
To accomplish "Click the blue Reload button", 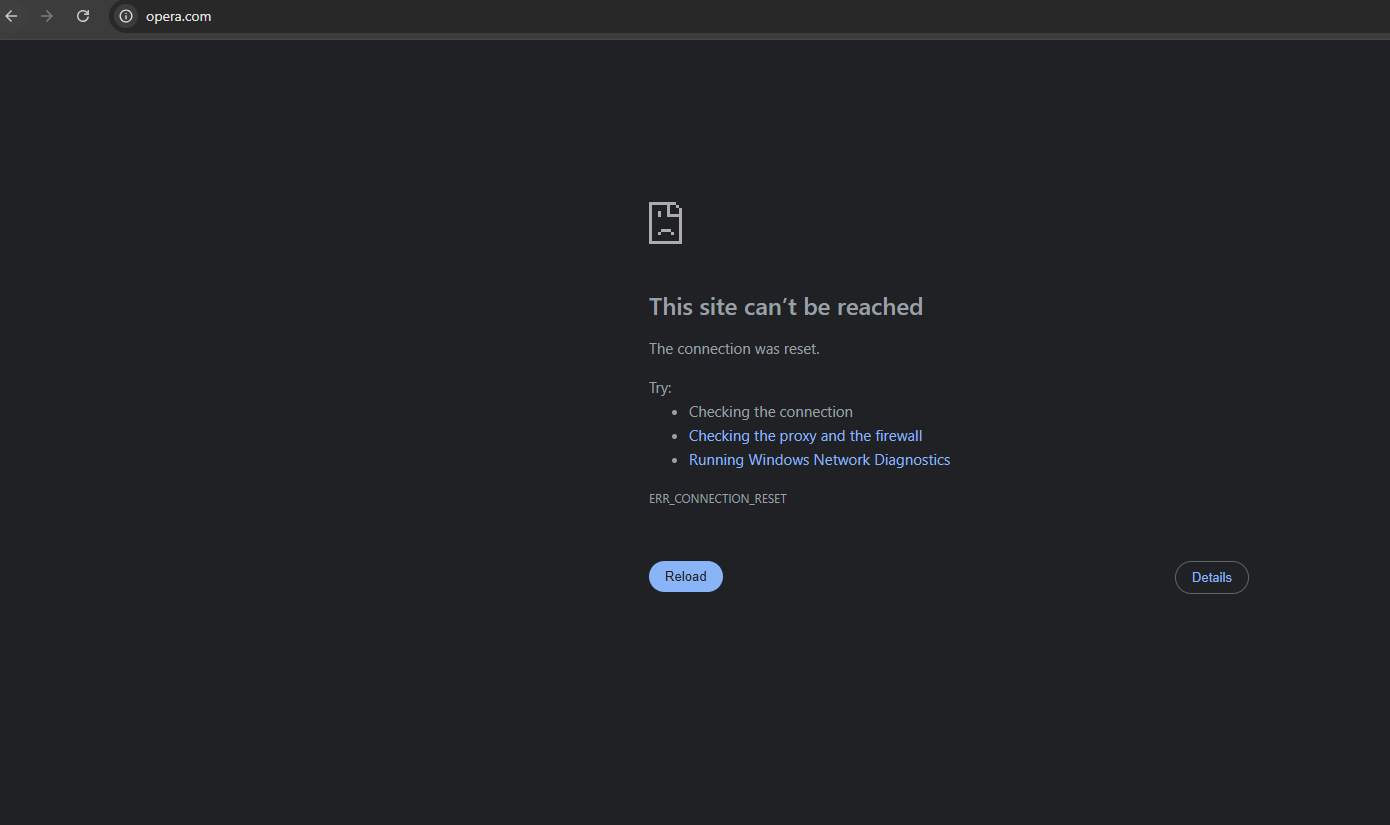I will tap(685, 577).
